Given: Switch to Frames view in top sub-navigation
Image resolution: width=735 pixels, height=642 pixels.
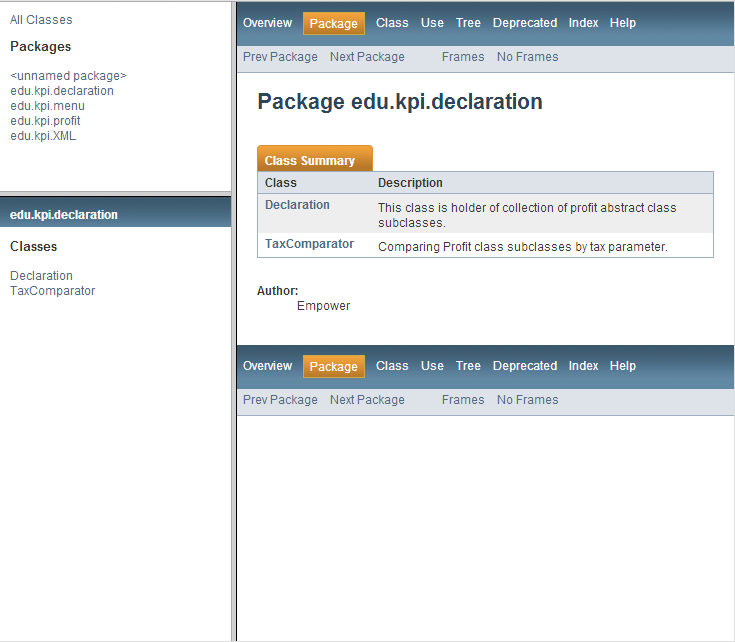Looking at the screenshot, I should pos(463,57).
